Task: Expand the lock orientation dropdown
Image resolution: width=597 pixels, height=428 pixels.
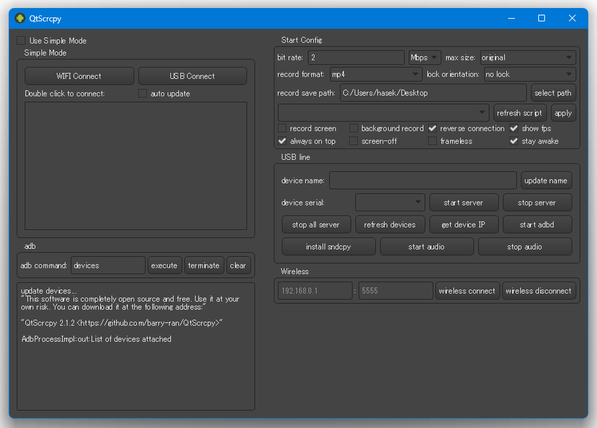Action: tap(530, 74)
